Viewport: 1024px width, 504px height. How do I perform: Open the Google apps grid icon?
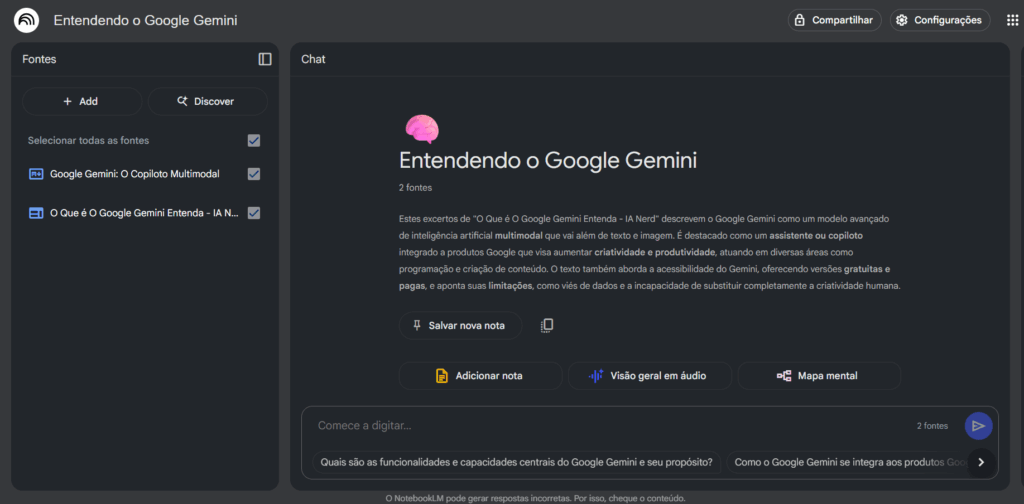(x=1012, y=20)
